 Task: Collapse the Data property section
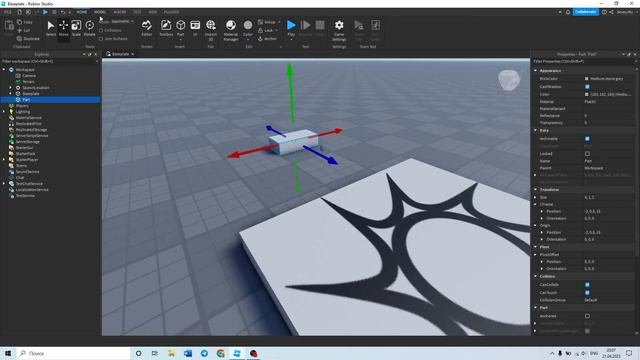[536, 130]
